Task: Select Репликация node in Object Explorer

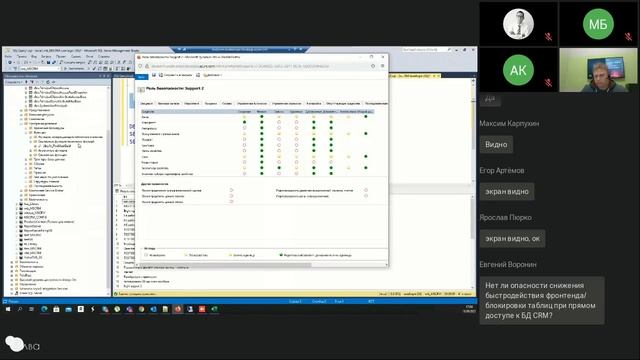Action: [28, 271]
